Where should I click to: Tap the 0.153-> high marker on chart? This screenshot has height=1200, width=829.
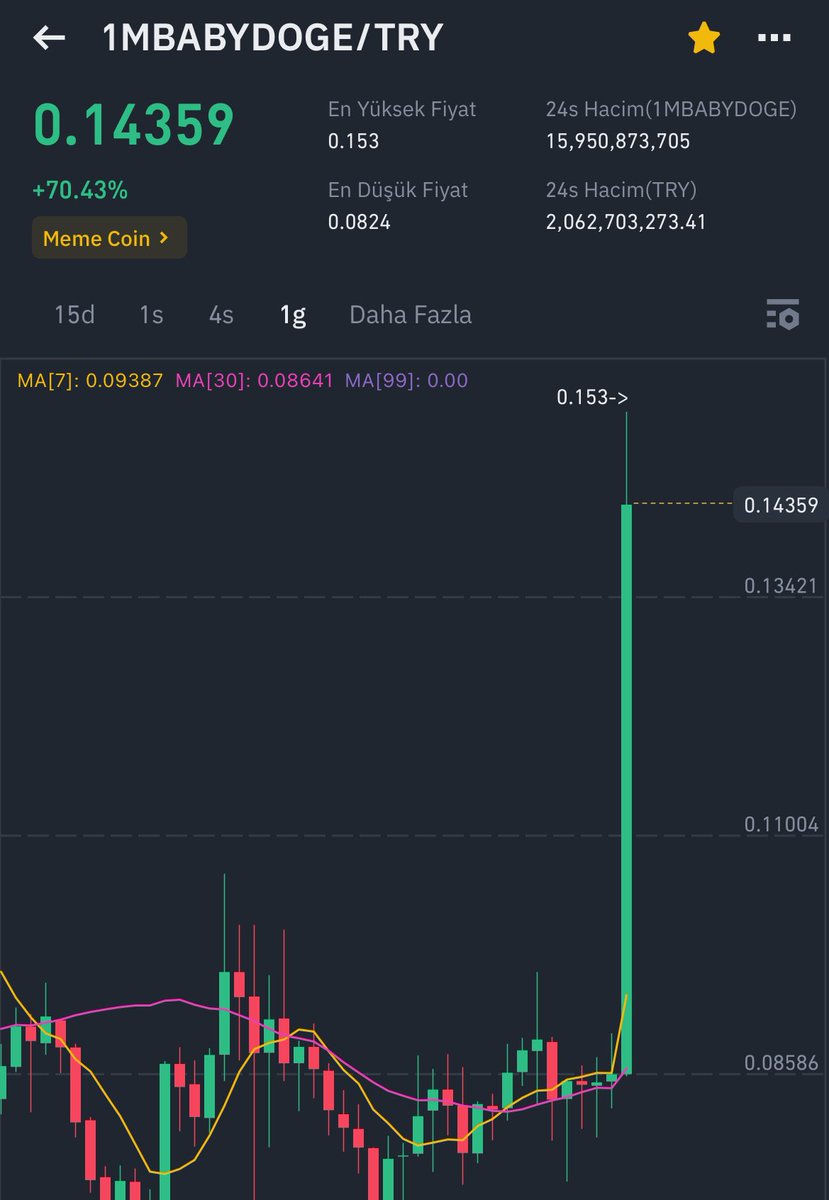[x=592, y=398]
